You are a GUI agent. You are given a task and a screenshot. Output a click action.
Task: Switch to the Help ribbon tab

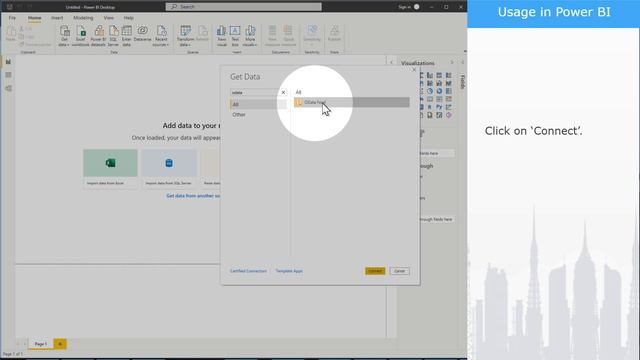pos(129,18)
